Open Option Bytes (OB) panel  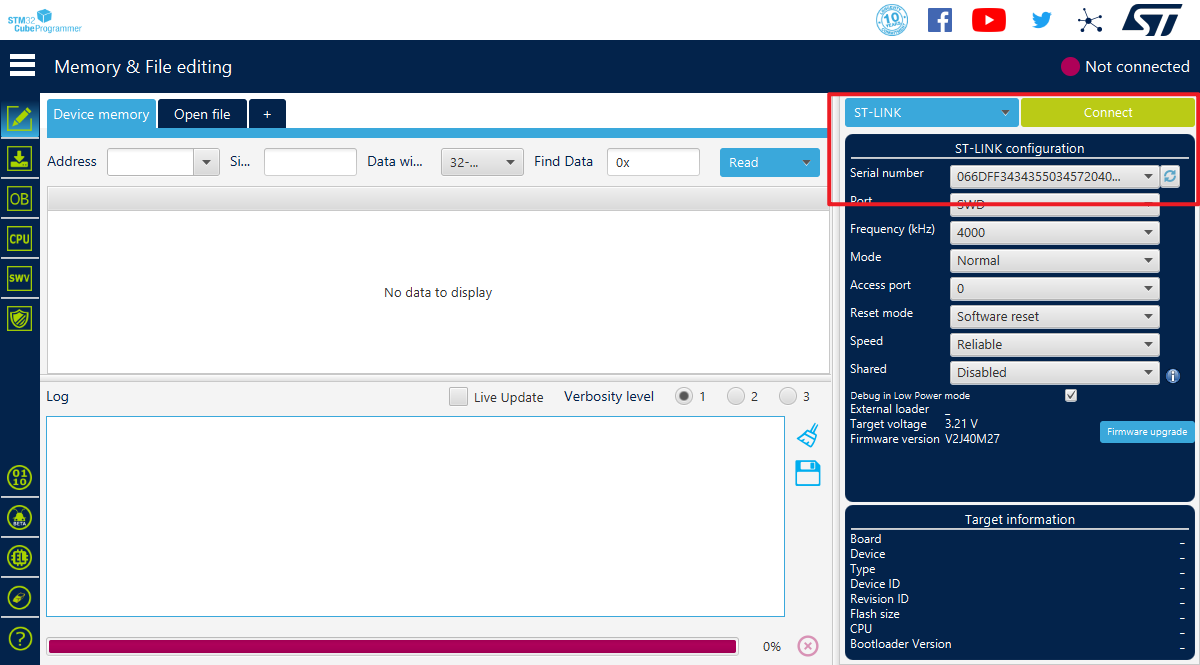(19, 199)
